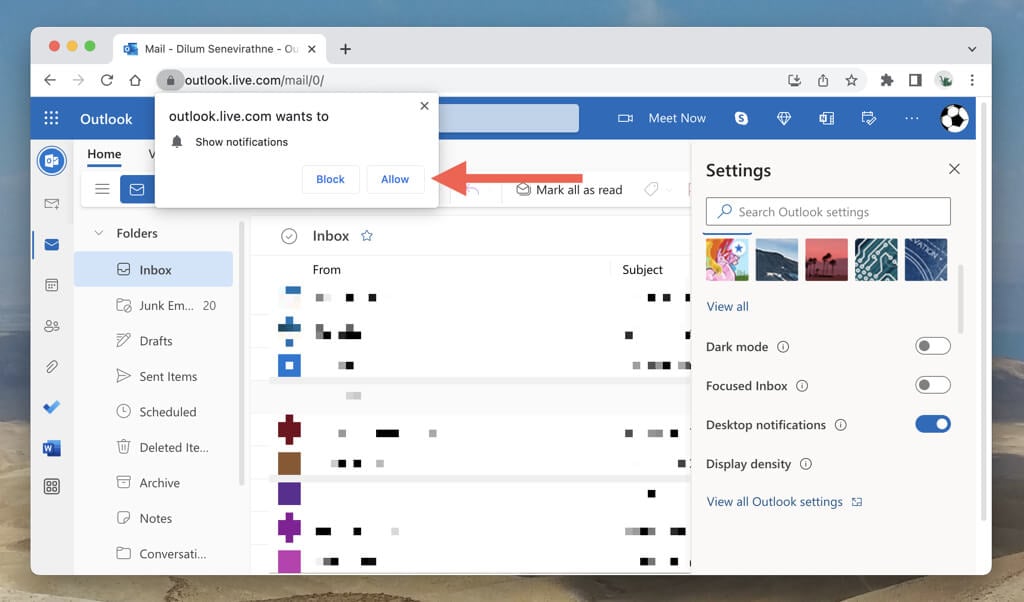The height and width of the screenshot is (602, 1024).
Task: Turn off Desktop notifications switch
Action: click(933, 424)
